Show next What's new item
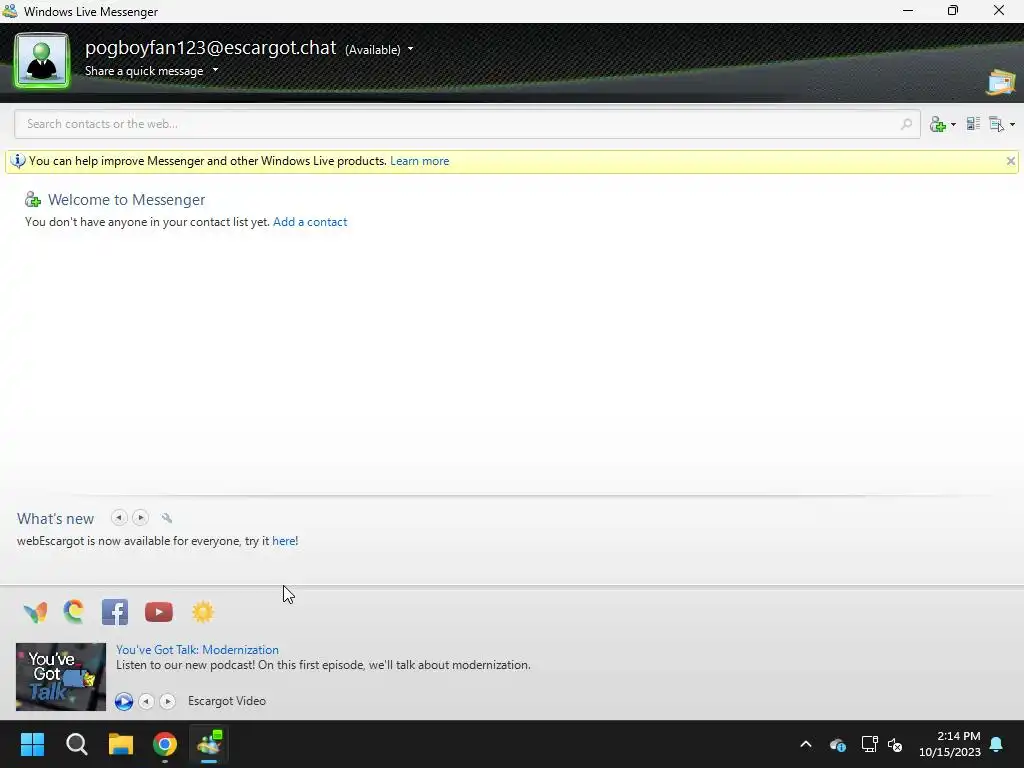This screenshot has width=1024, height=768. tap(140, 518)
